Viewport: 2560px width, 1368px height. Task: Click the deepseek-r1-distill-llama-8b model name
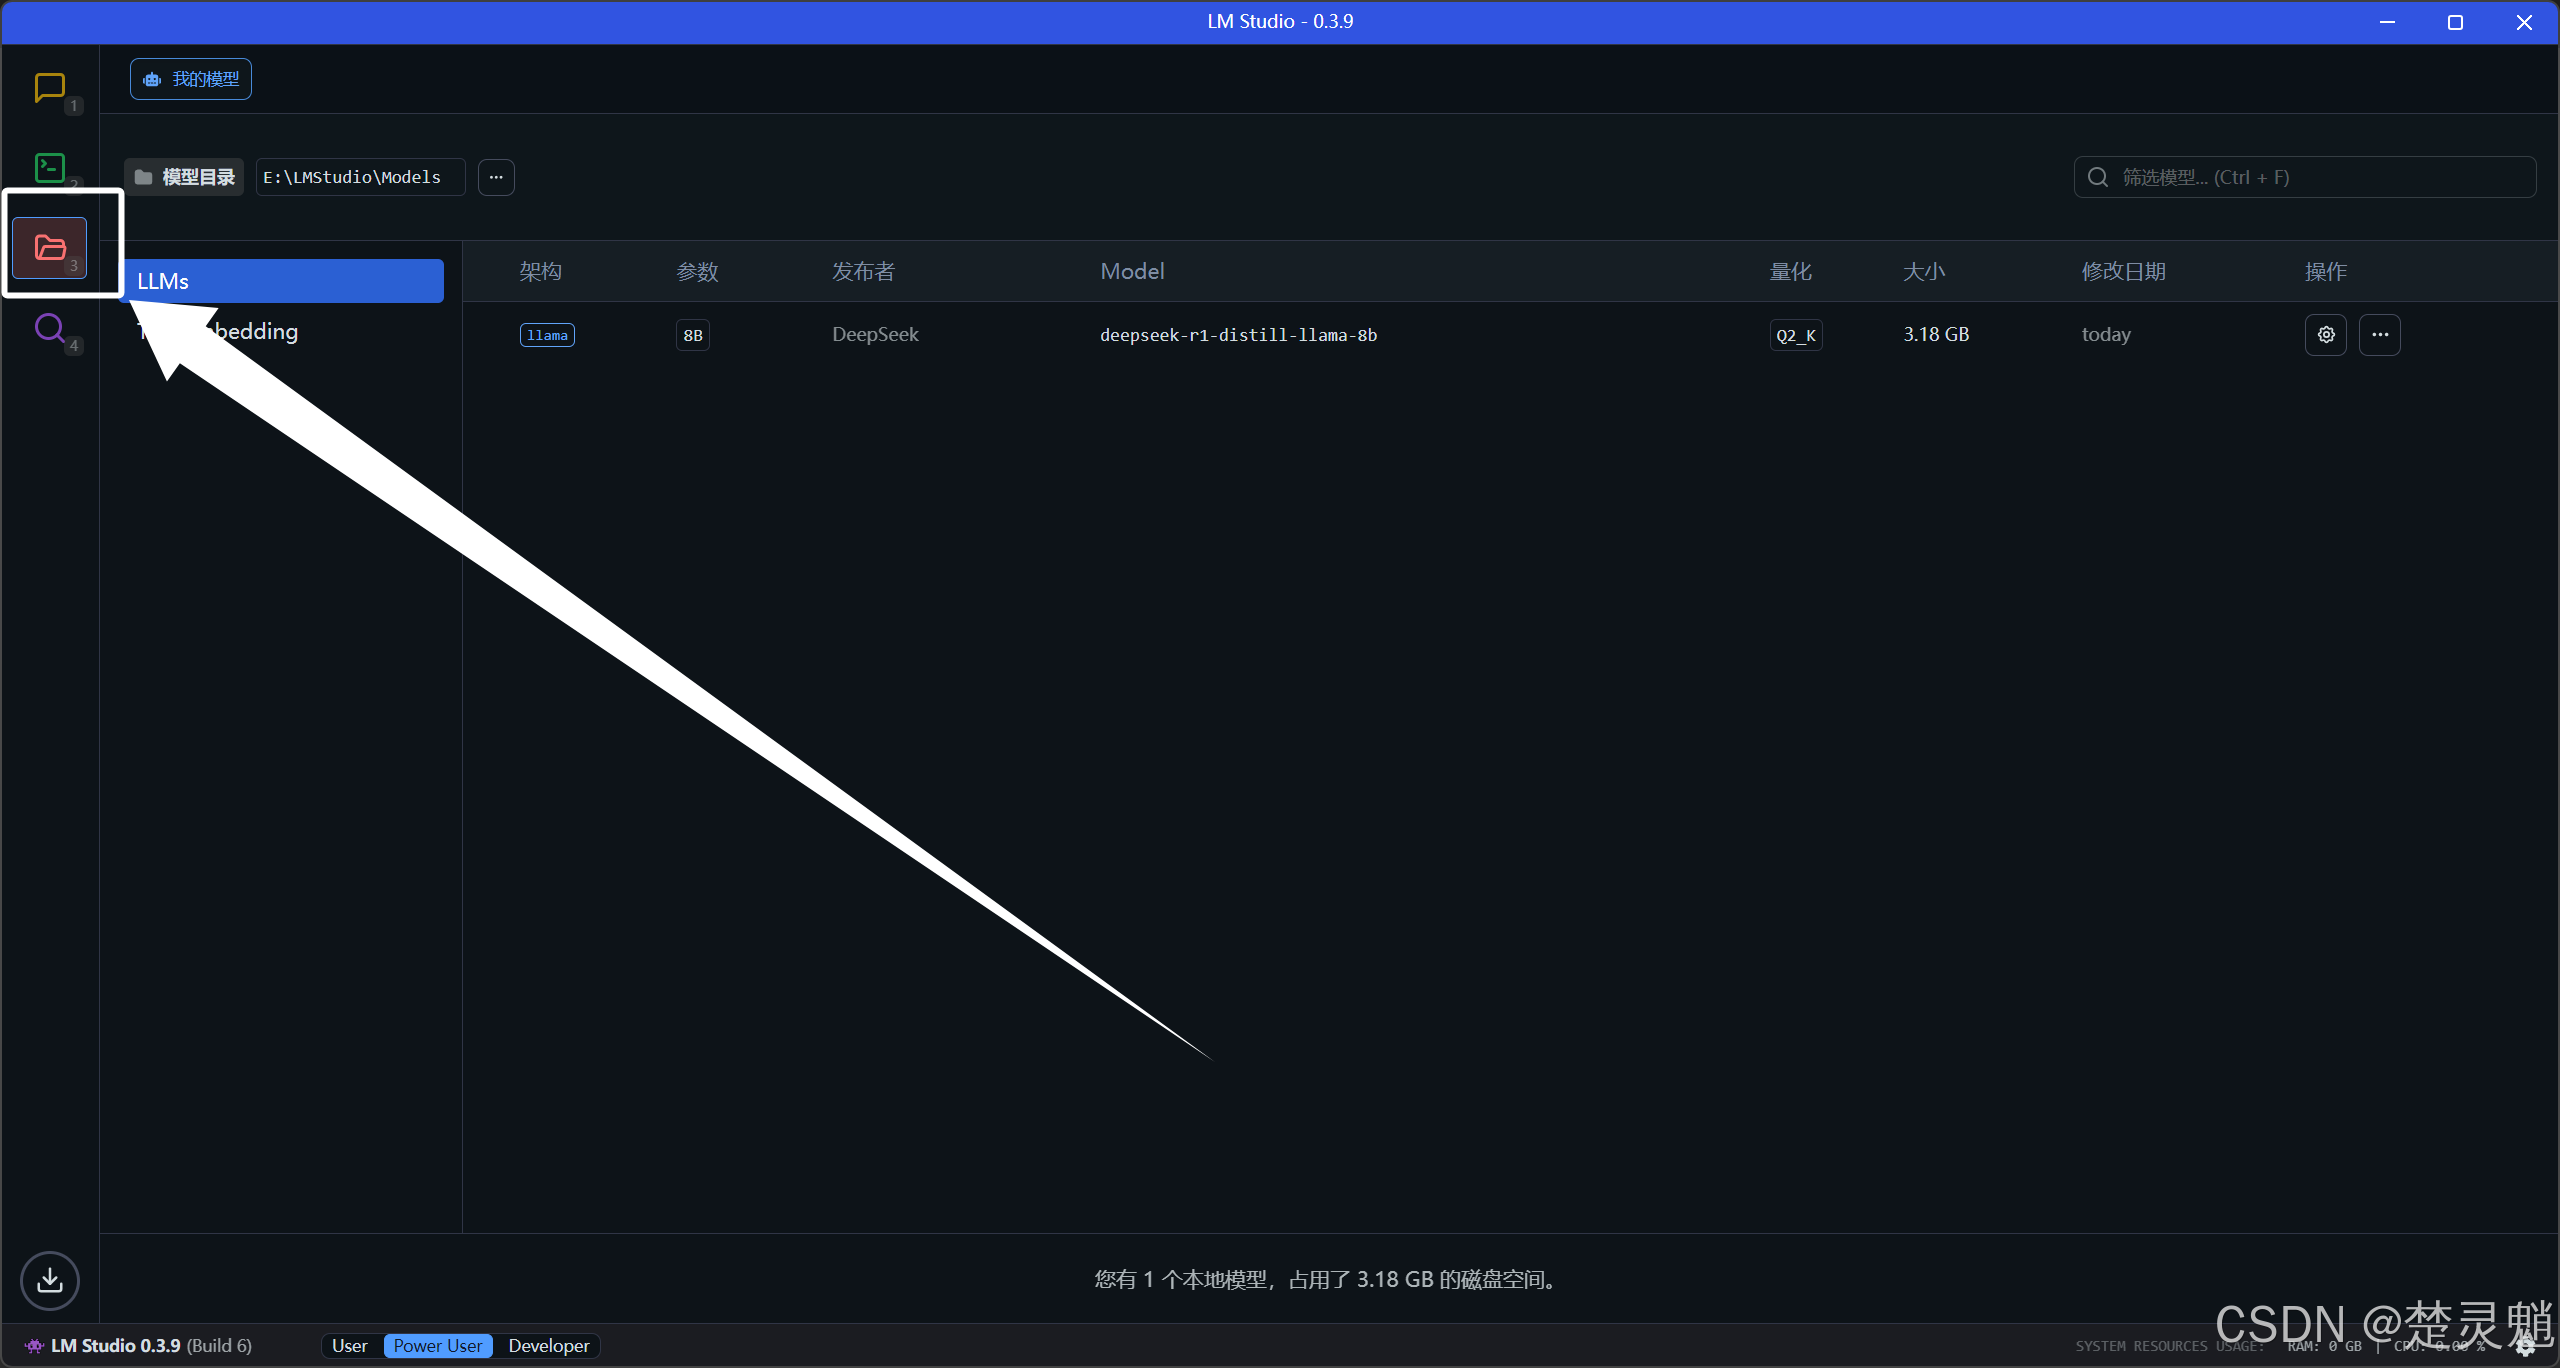1238,335
